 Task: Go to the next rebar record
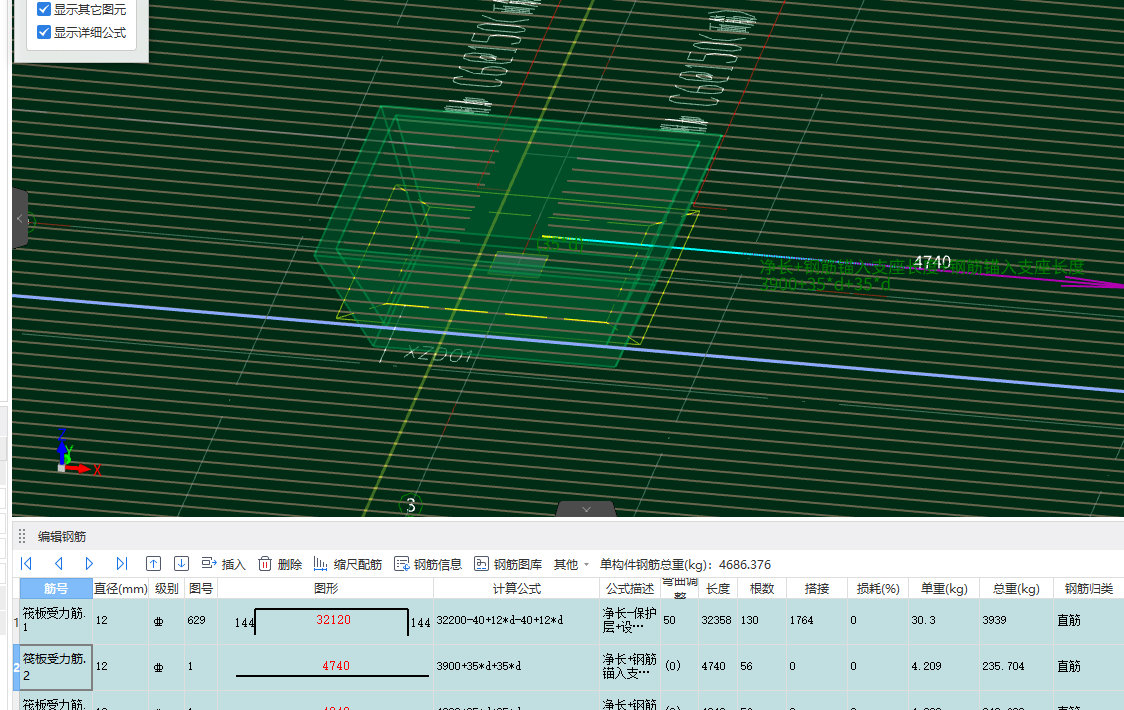click(x=90, y=564)
